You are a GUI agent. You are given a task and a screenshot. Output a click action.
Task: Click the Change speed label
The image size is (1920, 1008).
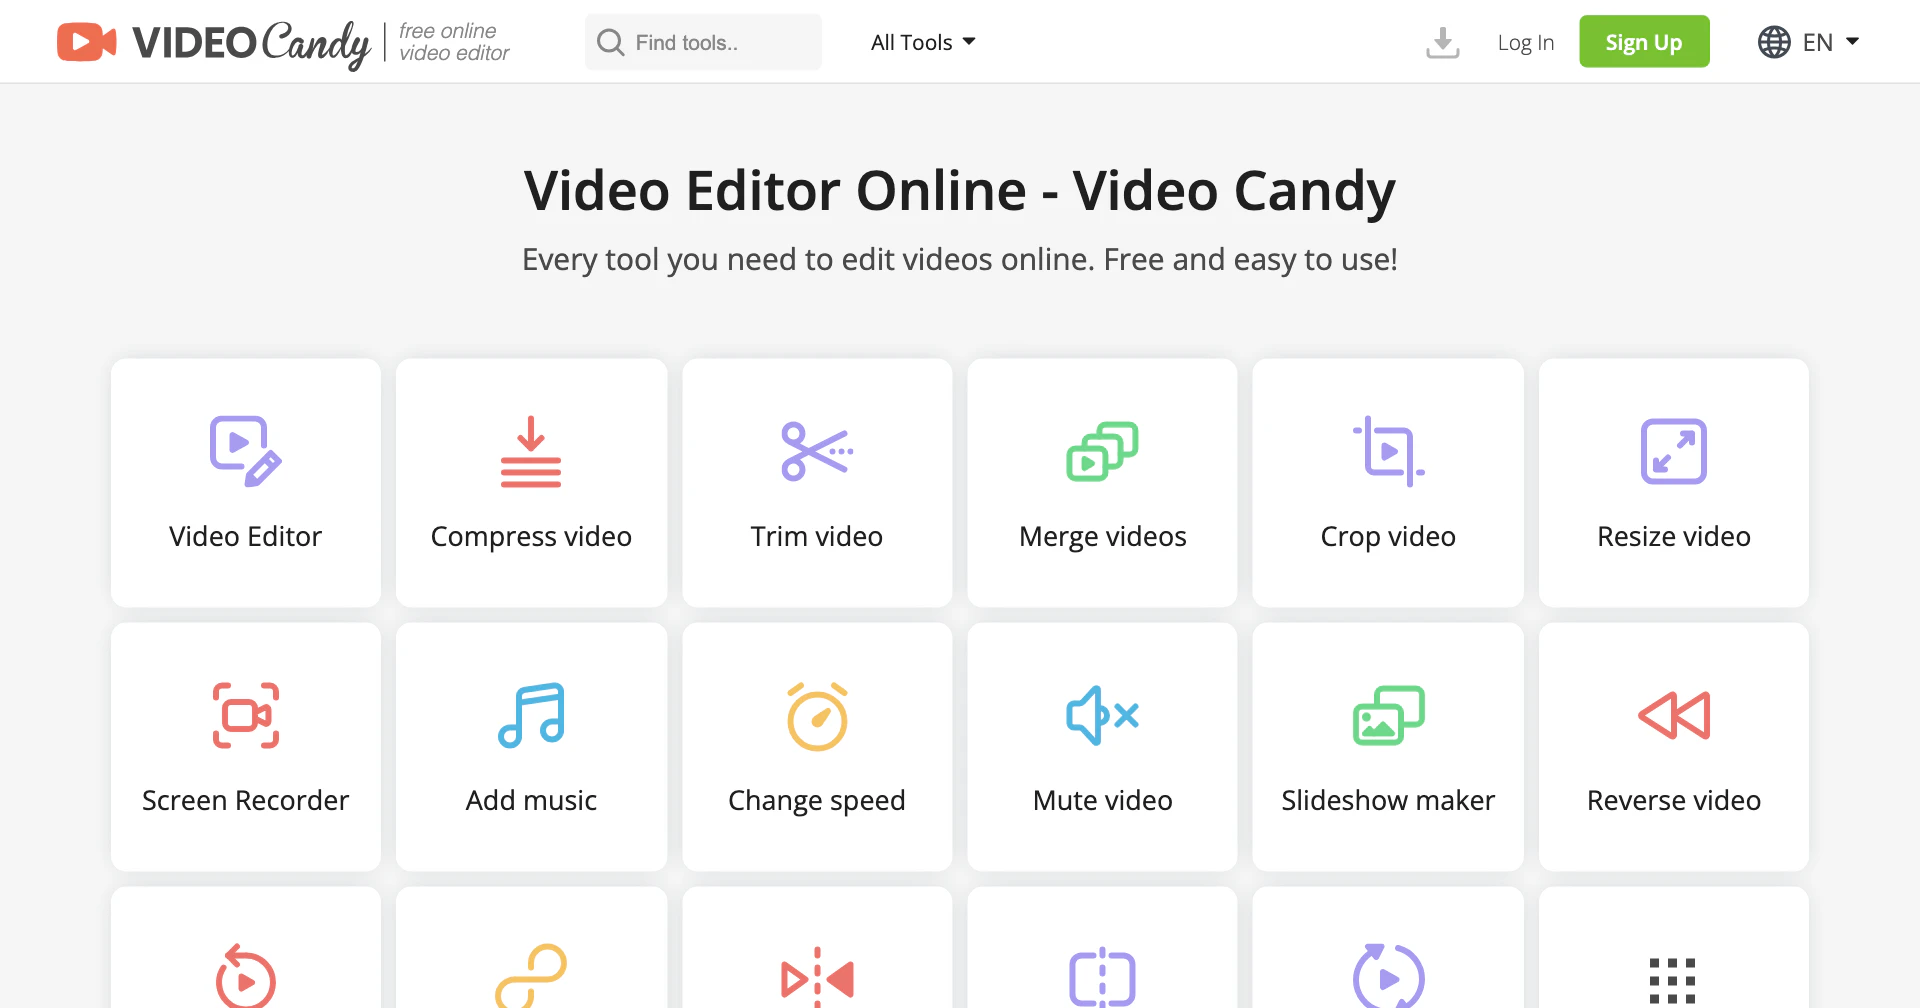pyautogui.click(x=817, y=801)
